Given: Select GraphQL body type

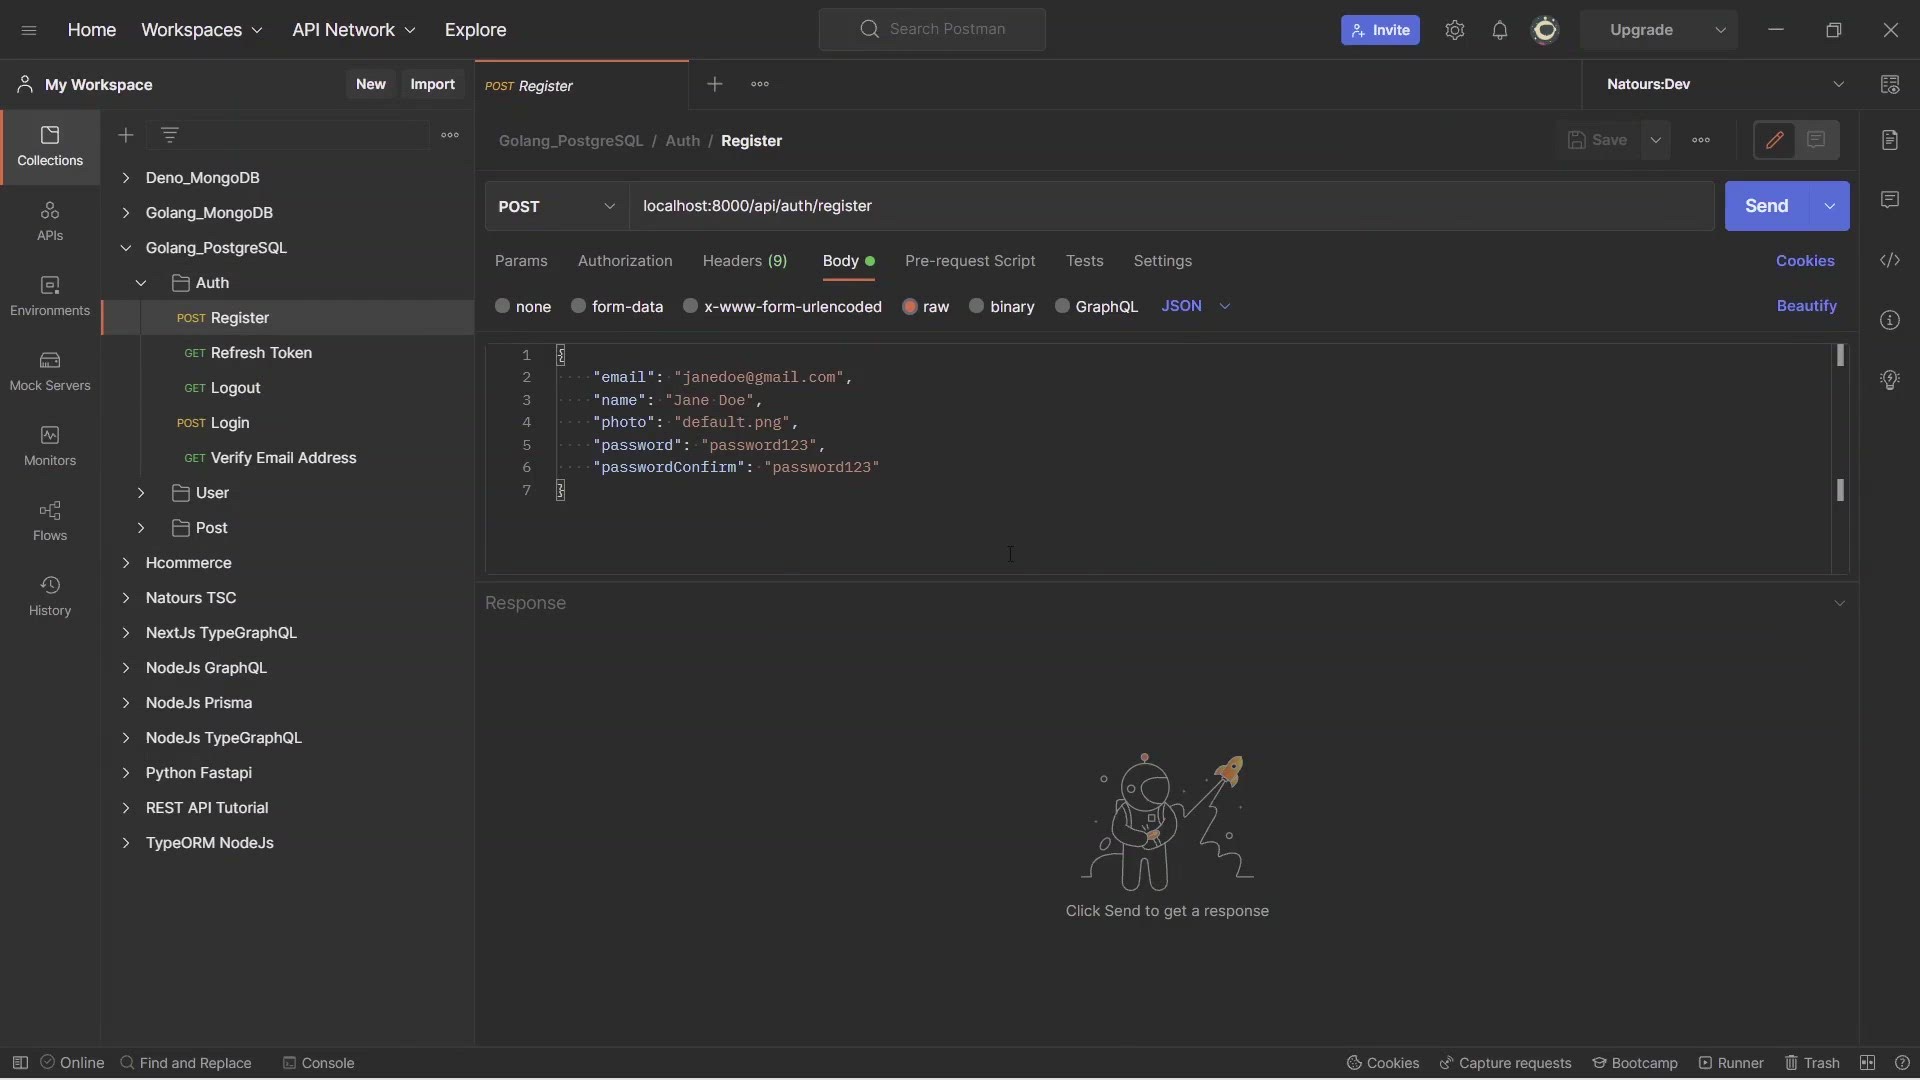Looking at the screenshot, I should click(x=1062, y=306).
